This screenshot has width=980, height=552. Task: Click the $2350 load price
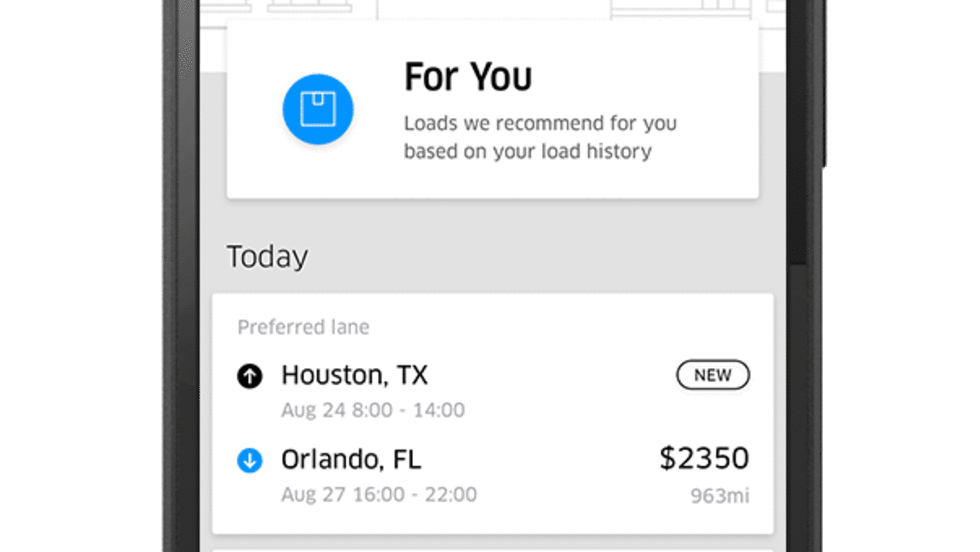coord(704,458)
